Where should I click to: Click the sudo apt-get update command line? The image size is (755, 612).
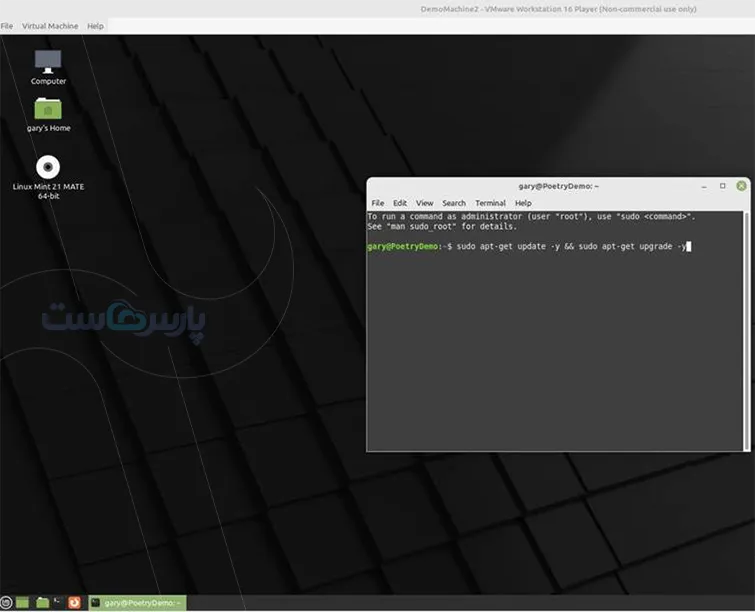571,247
